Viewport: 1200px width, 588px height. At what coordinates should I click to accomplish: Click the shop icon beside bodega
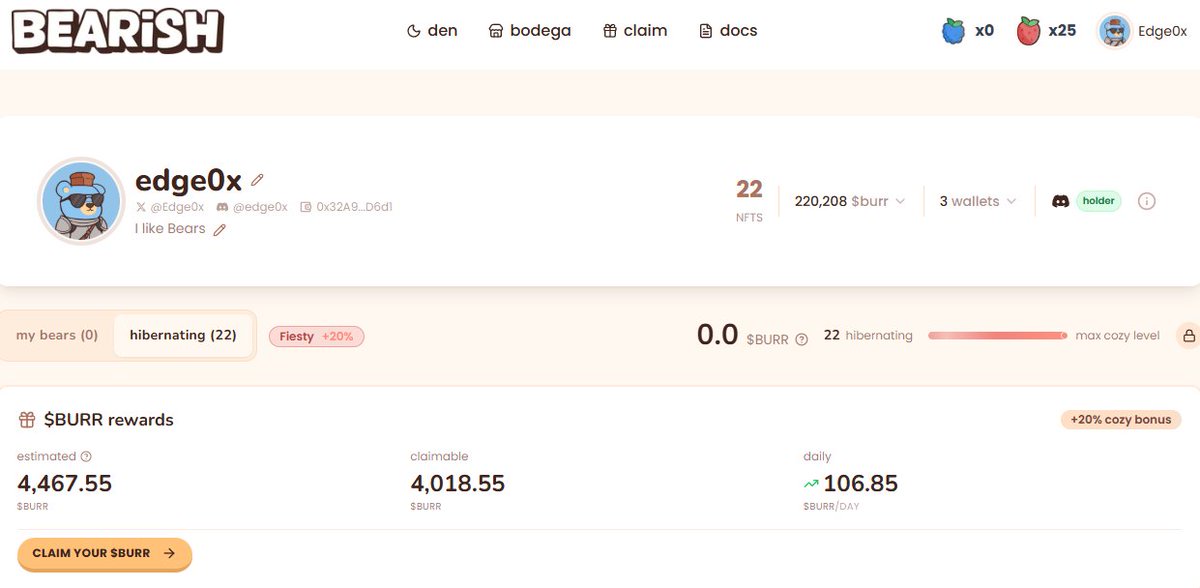tap(496, 31)
